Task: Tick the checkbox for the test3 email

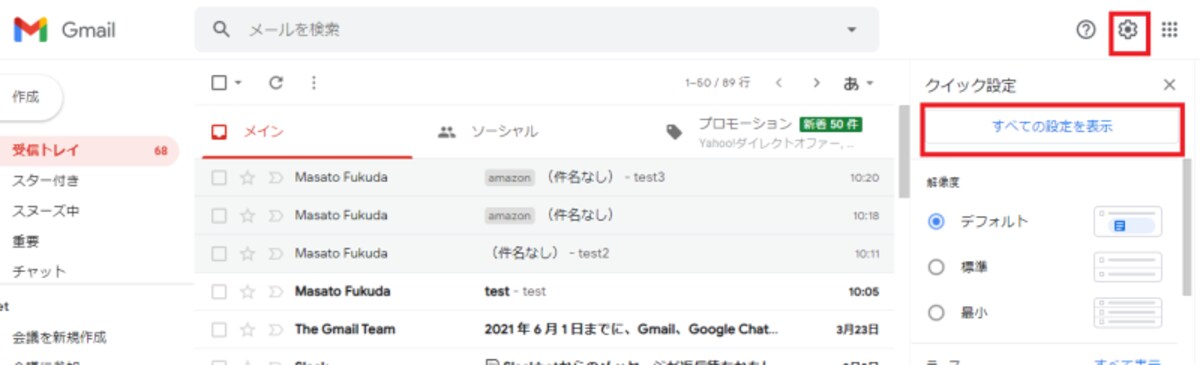Action: point(219,177)
